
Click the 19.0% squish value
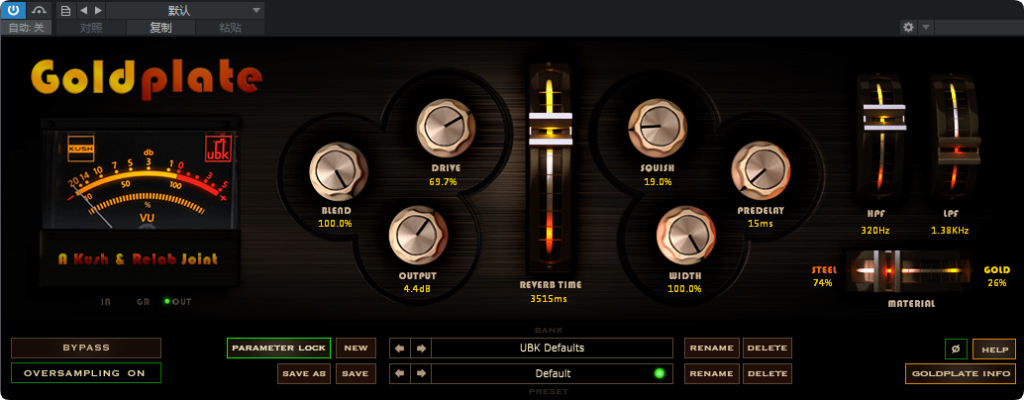tap(658, 182)
